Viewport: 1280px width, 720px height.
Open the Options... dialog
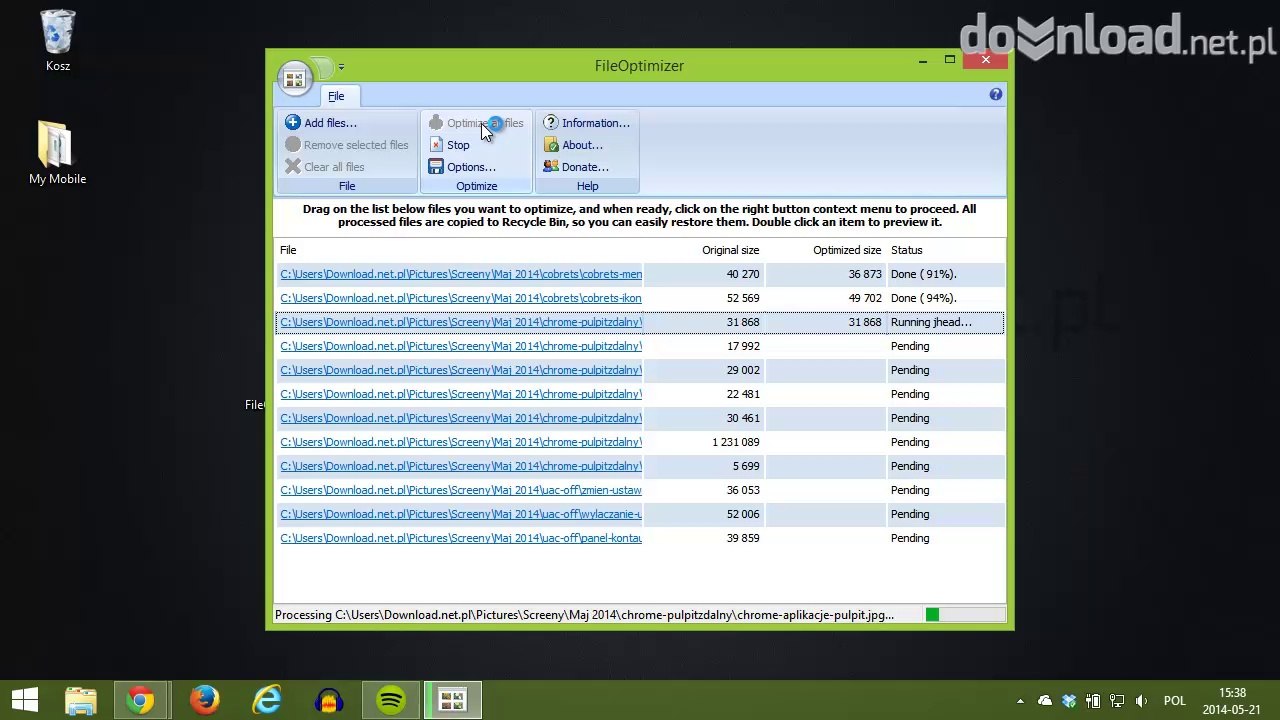pyautogui.click(x=461, y=167)
